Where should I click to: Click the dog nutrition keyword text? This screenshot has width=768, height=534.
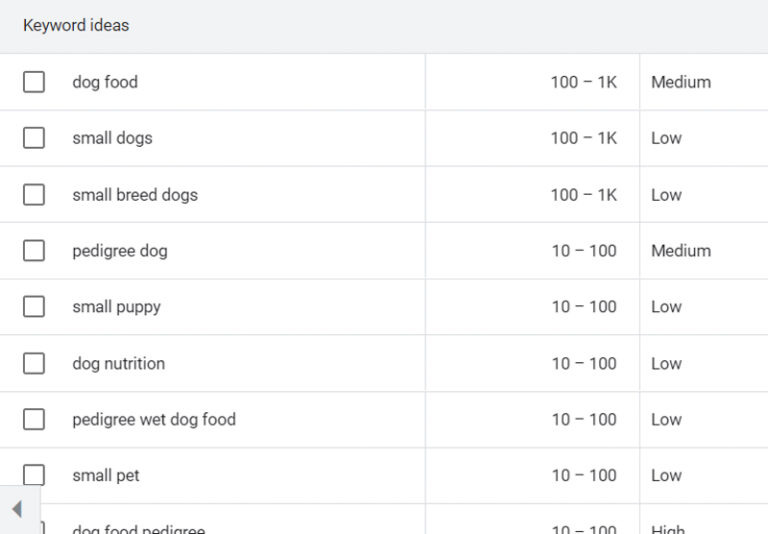click(119, 364)
